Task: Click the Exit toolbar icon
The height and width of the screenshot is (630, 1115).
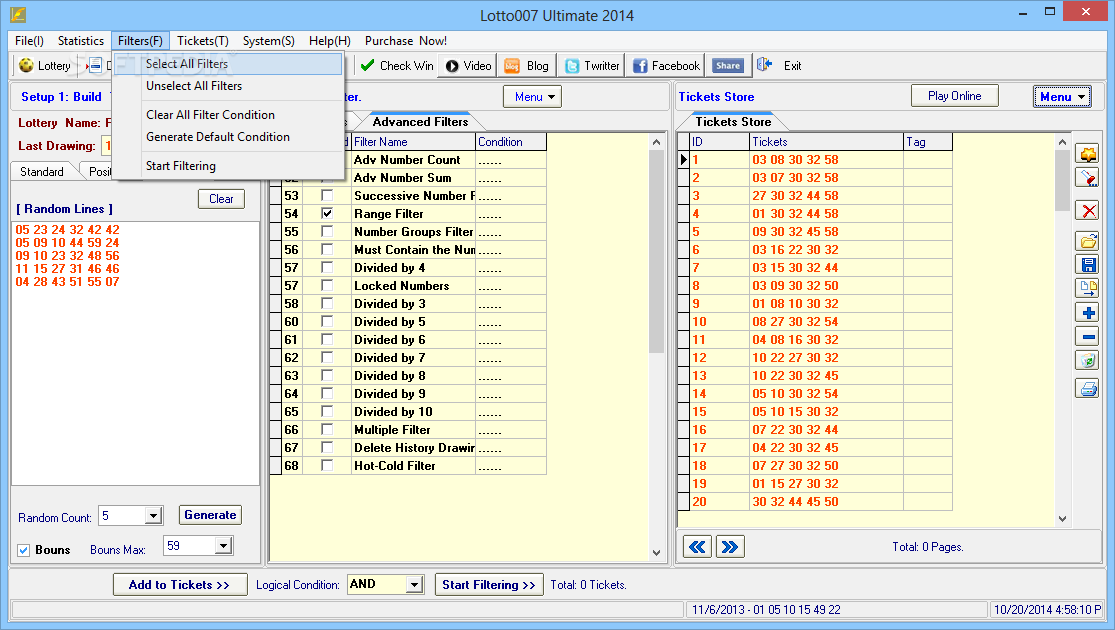Action: click(764, 65)
